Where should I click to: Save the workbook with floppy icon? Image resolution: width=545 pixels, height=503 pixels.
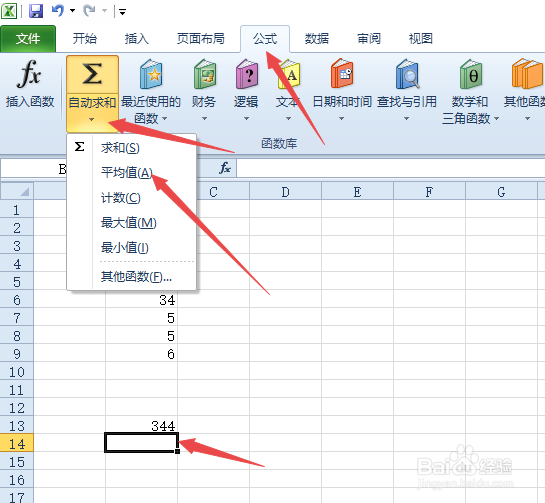(36, 11)
